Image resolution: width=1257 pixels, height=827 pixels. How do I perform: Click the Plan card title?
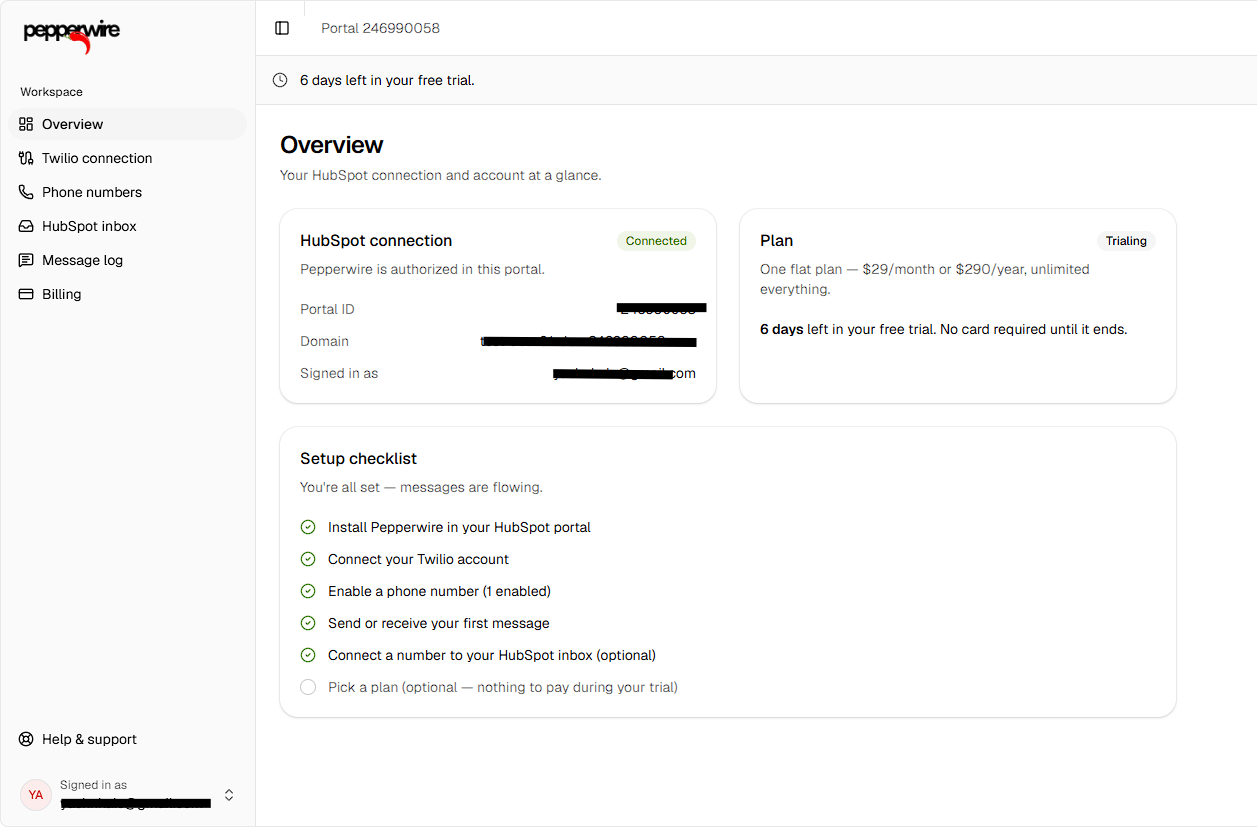[x=776, y=241]
